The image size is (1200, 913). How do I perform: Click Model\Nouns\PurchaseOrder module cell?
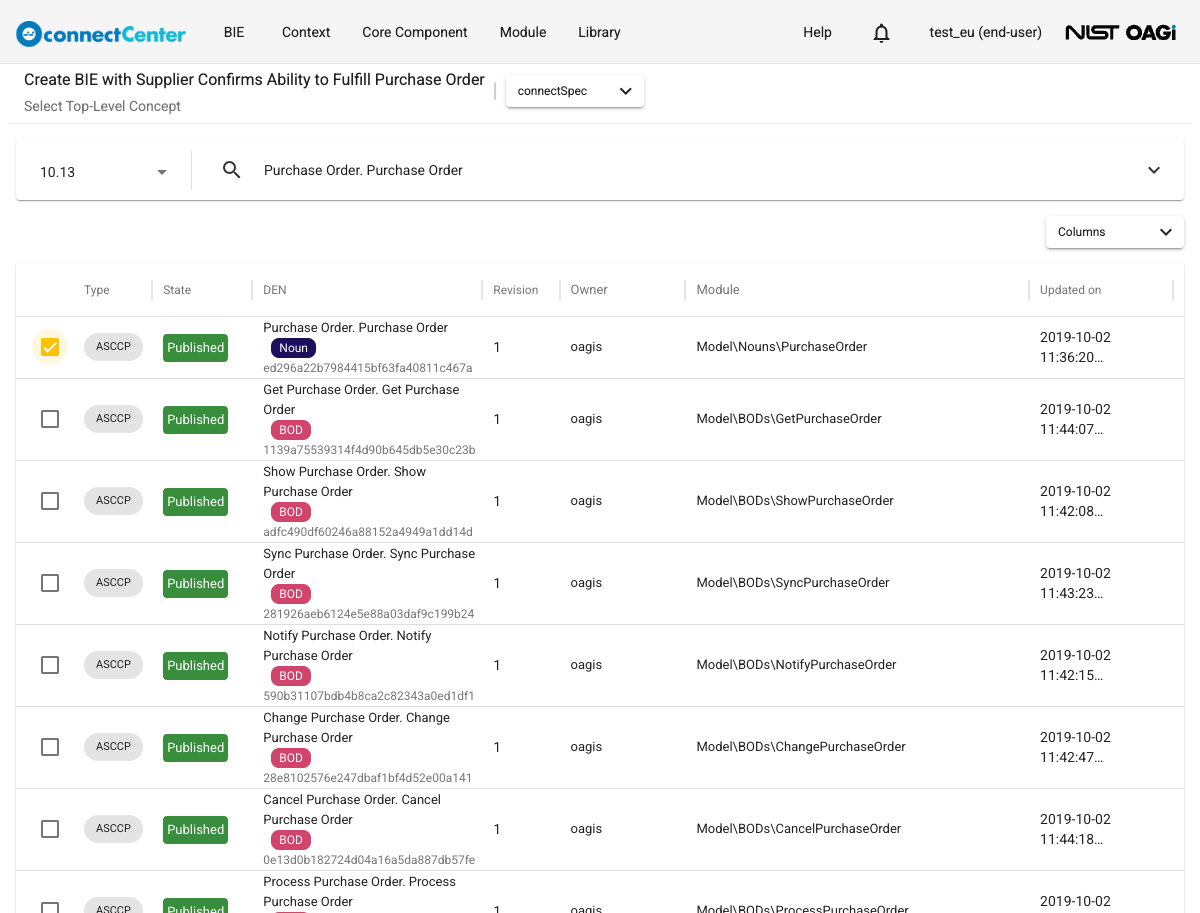pyautogui.click(x=782, y=347)
